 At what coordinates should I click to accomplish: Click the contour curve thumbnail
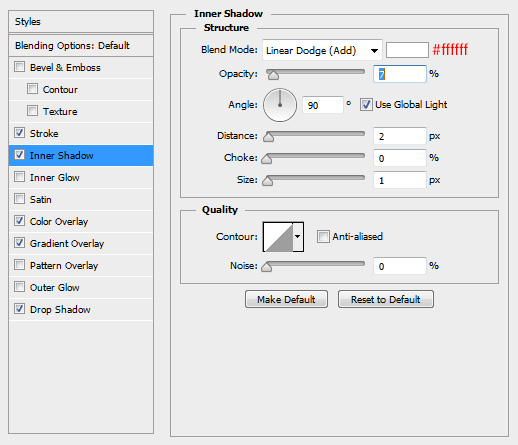click(x=278, y=237)
